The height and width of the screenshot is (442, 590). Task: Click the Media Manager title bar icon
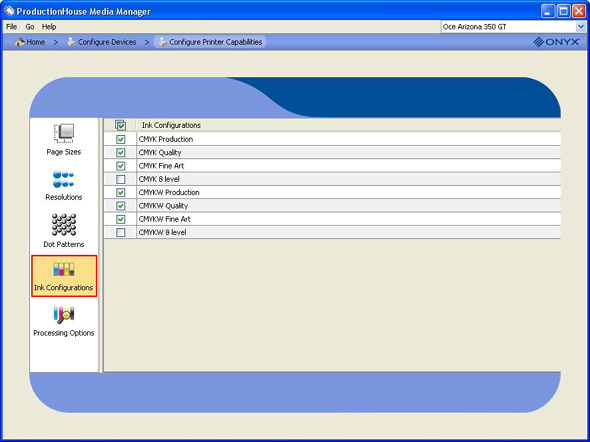(x=9, y=11)
